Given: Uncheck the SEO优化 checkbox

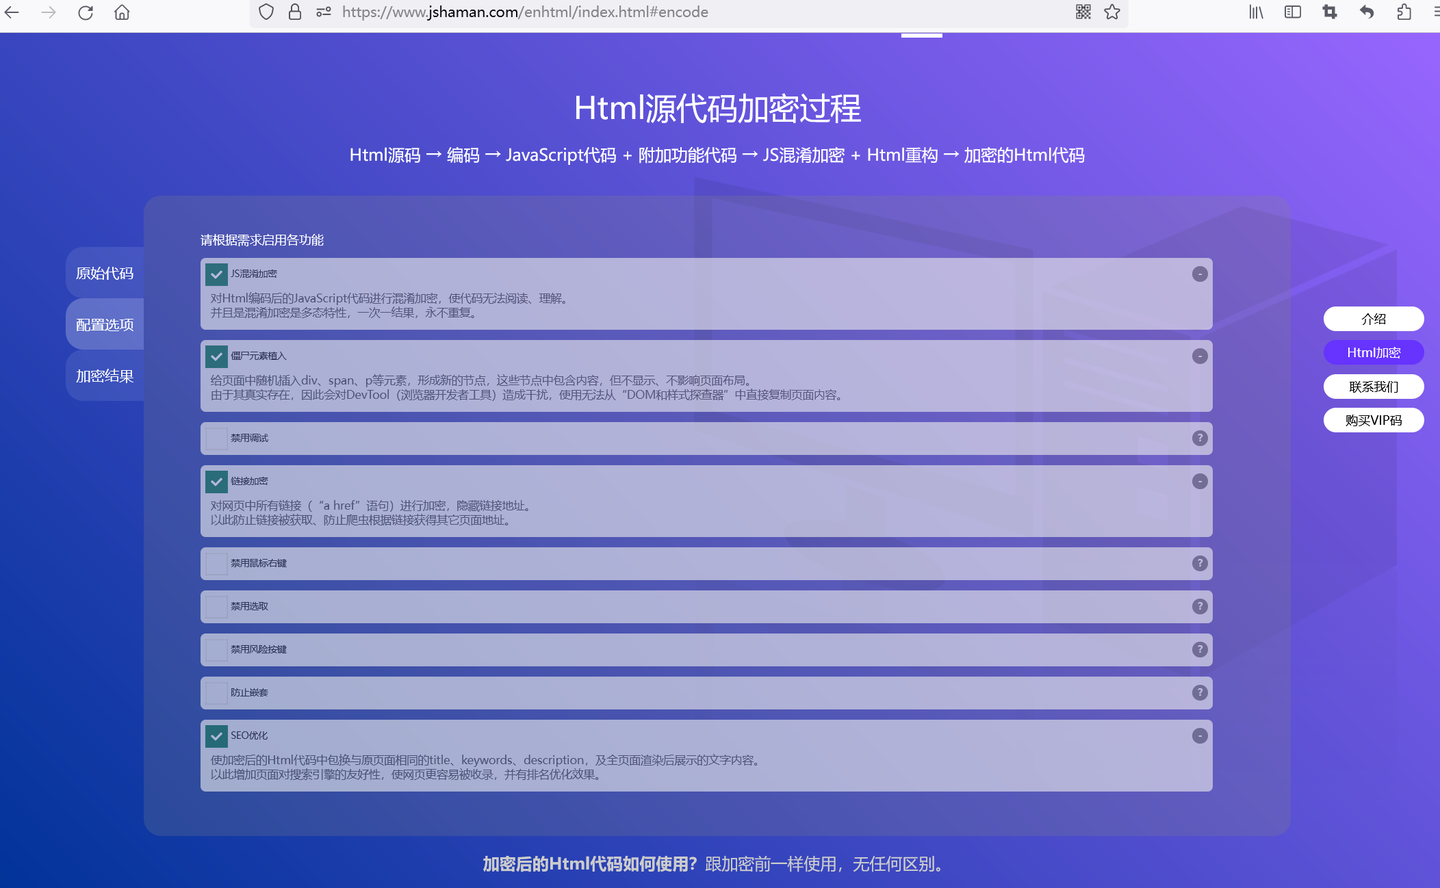Looking at the screenshot, I should point(216,736).
